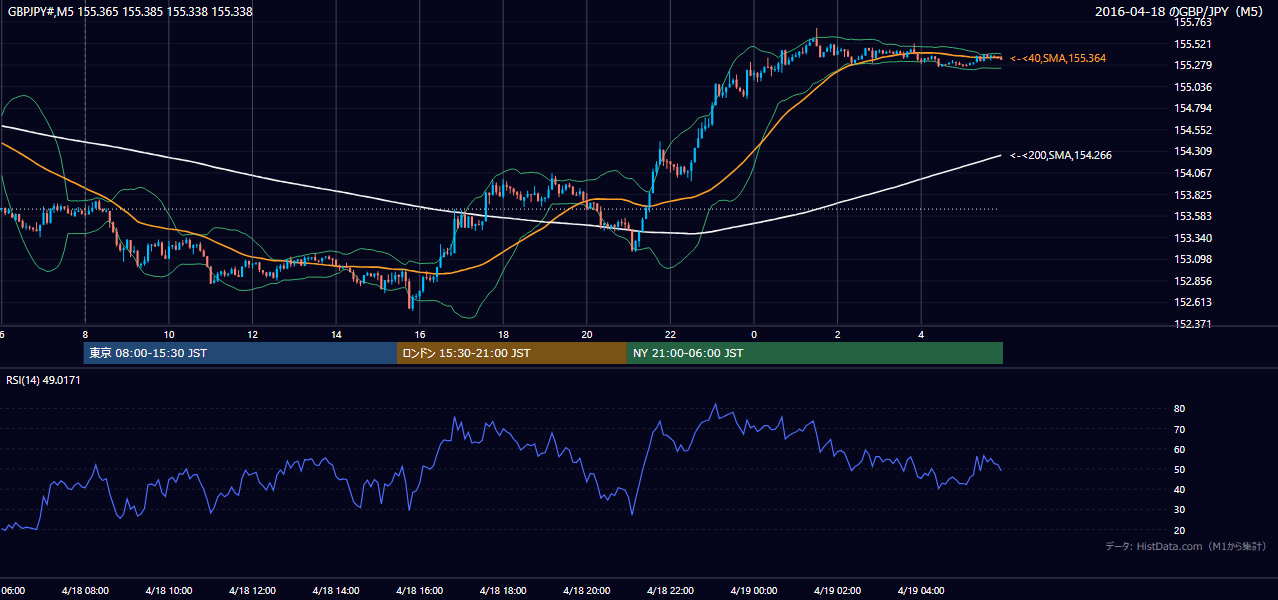Click bottom date label 4/18 08:00

[x=84, y=591]
